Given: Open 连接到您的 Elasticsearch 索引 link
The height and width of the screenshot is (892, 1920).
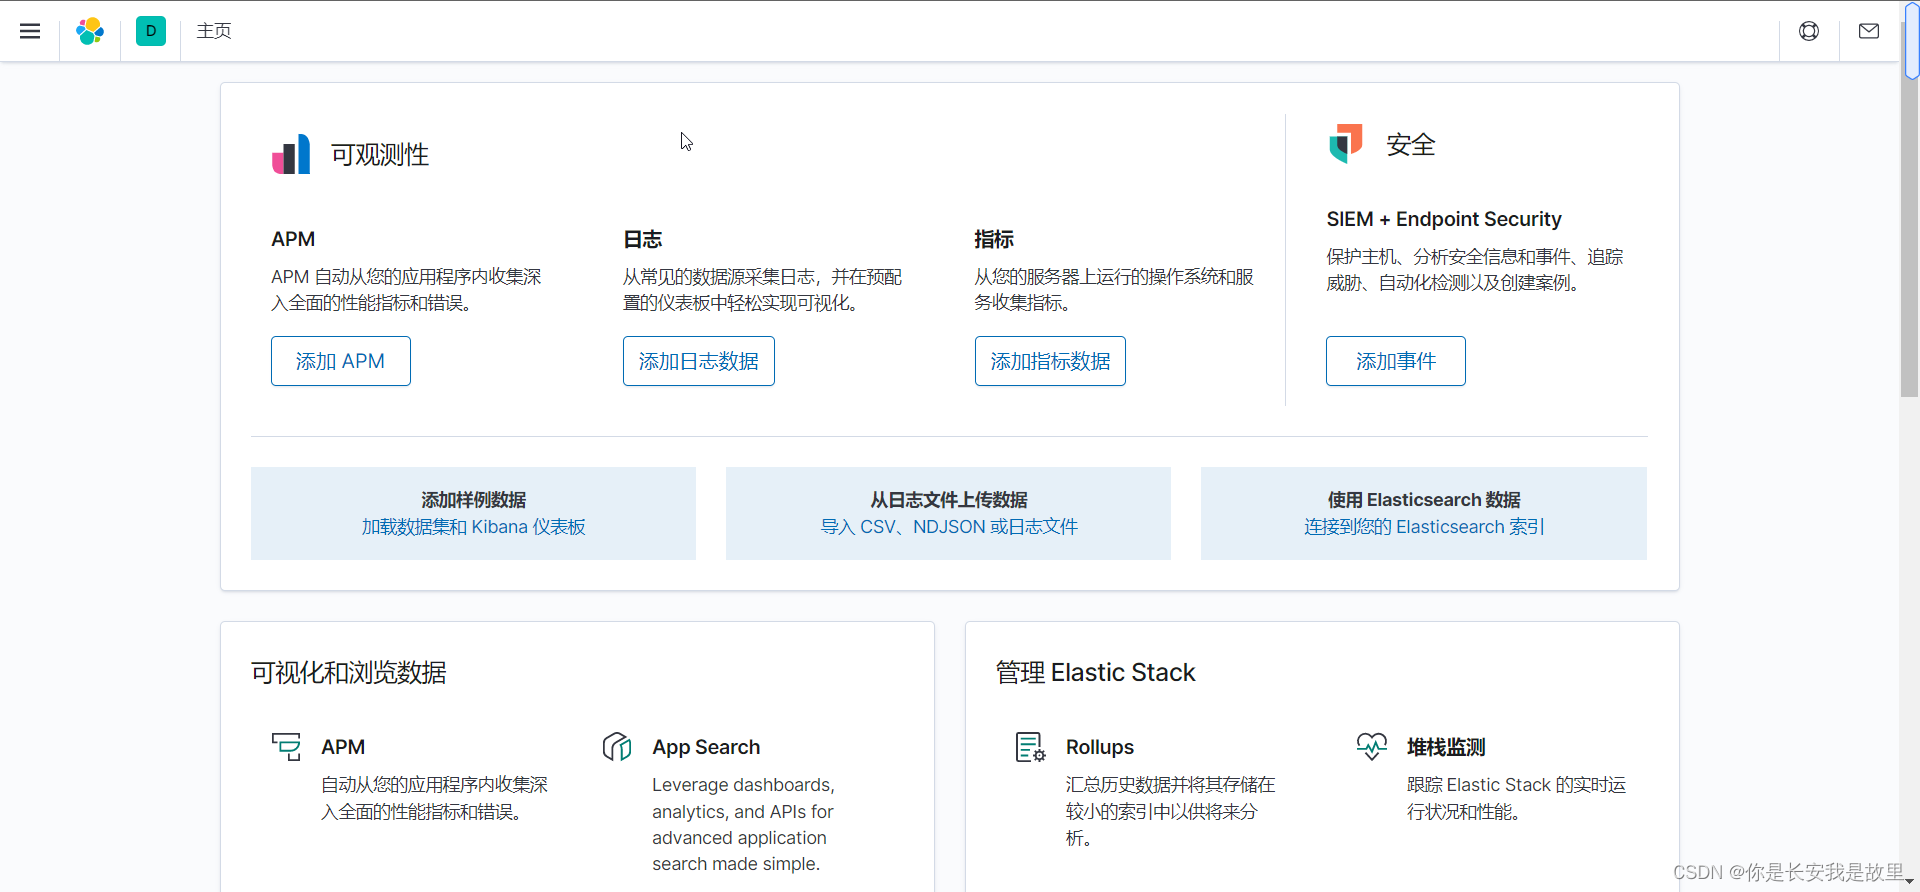Looking at the screenshot, I should coord(1424,527).
